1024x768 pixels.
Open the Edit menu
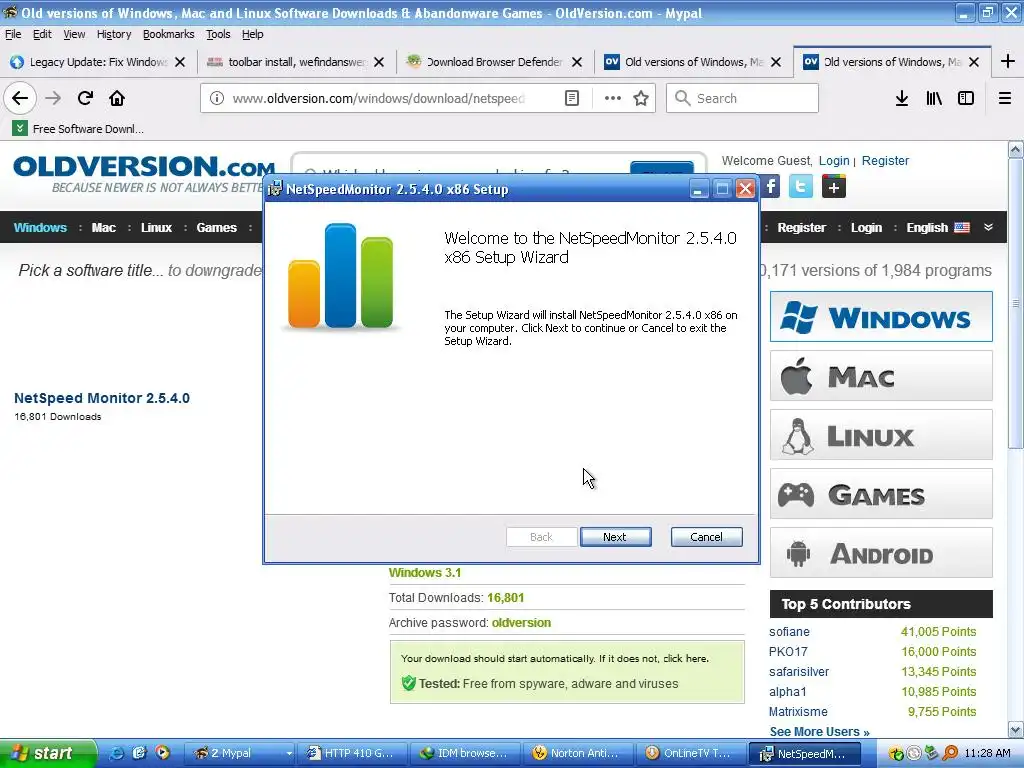pyautogui.click(x=42, y=34)
